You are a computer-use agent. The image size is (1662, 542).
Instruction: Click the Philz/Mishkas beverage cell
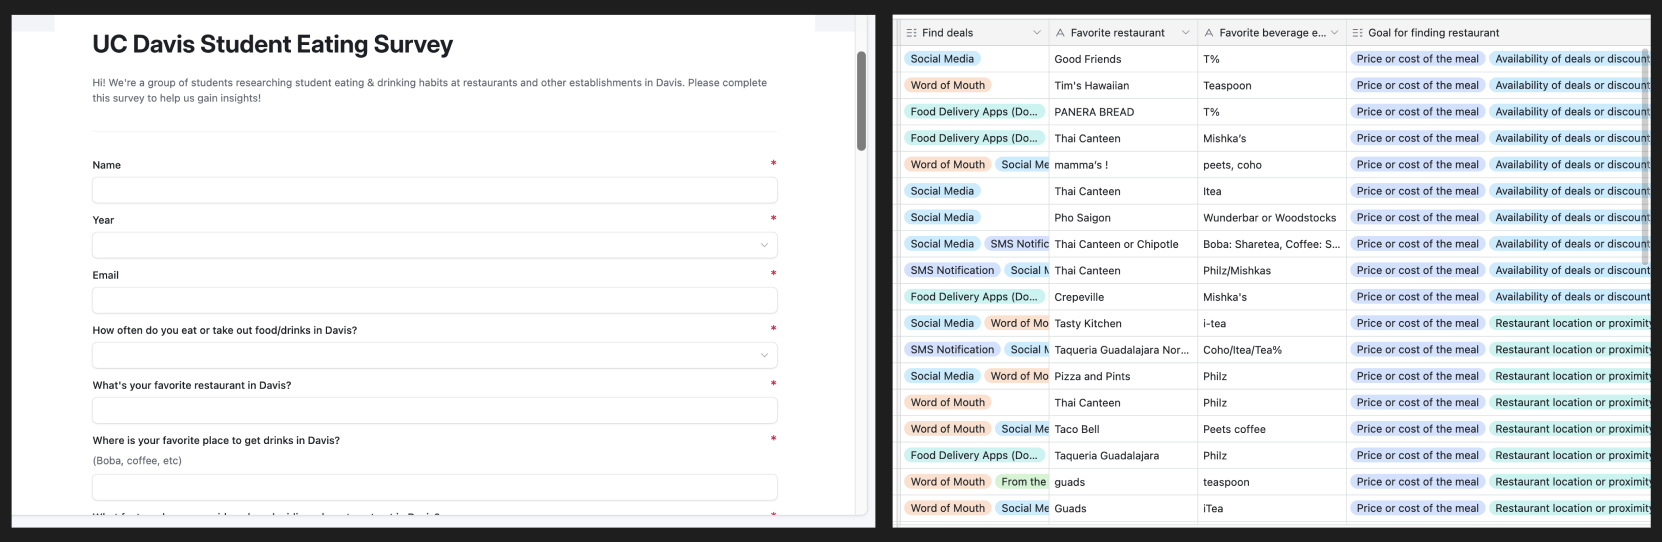tap(1272, 270)
